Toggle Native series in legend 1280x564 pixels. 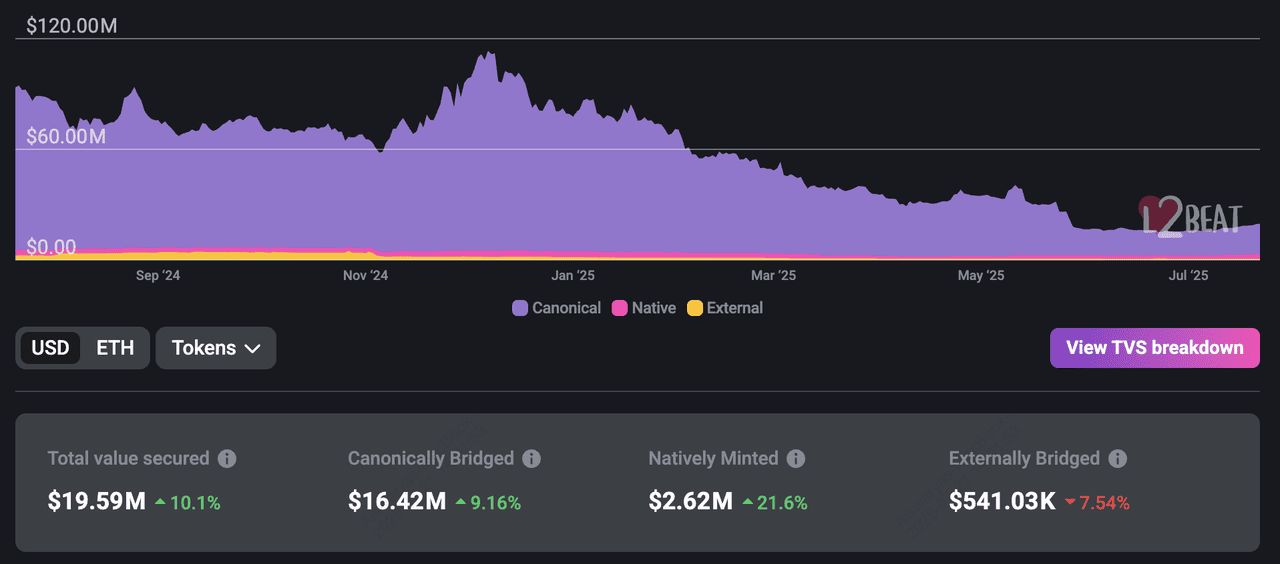point(644,308)
